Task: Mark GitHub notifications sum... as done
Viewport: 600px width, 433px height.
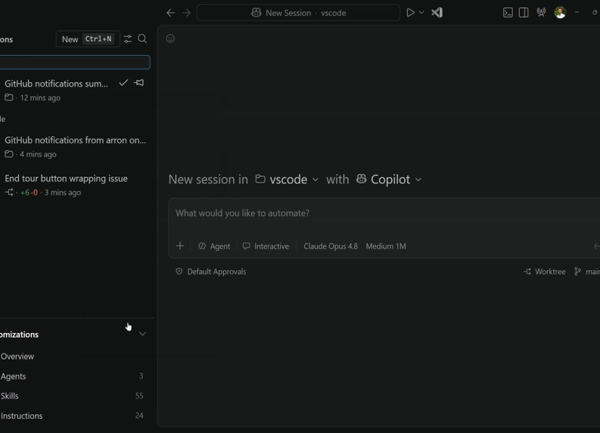Action: click(x=123, y=83)
